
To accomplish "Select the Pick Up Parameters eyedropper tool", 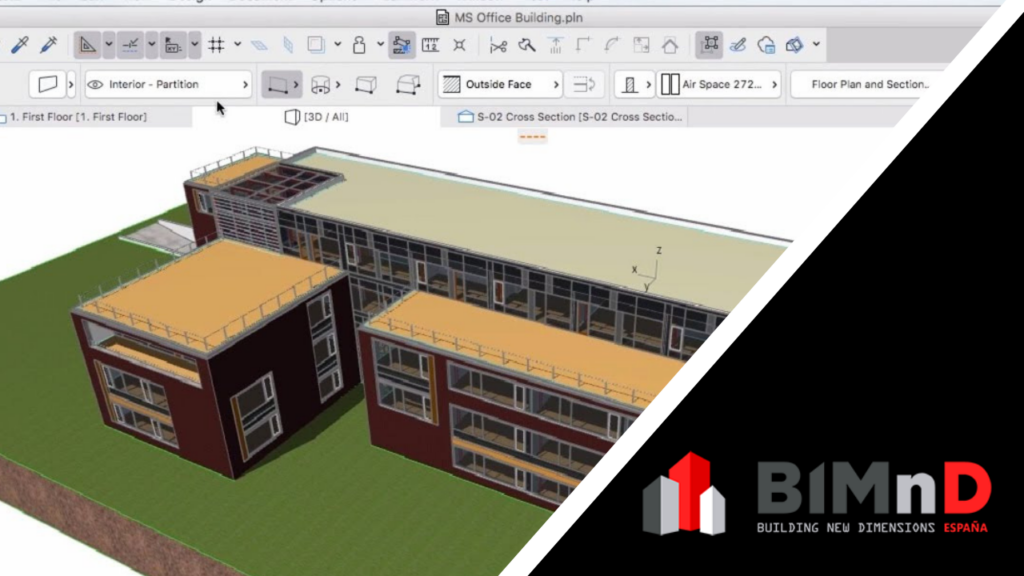I will tap(19, 45).
